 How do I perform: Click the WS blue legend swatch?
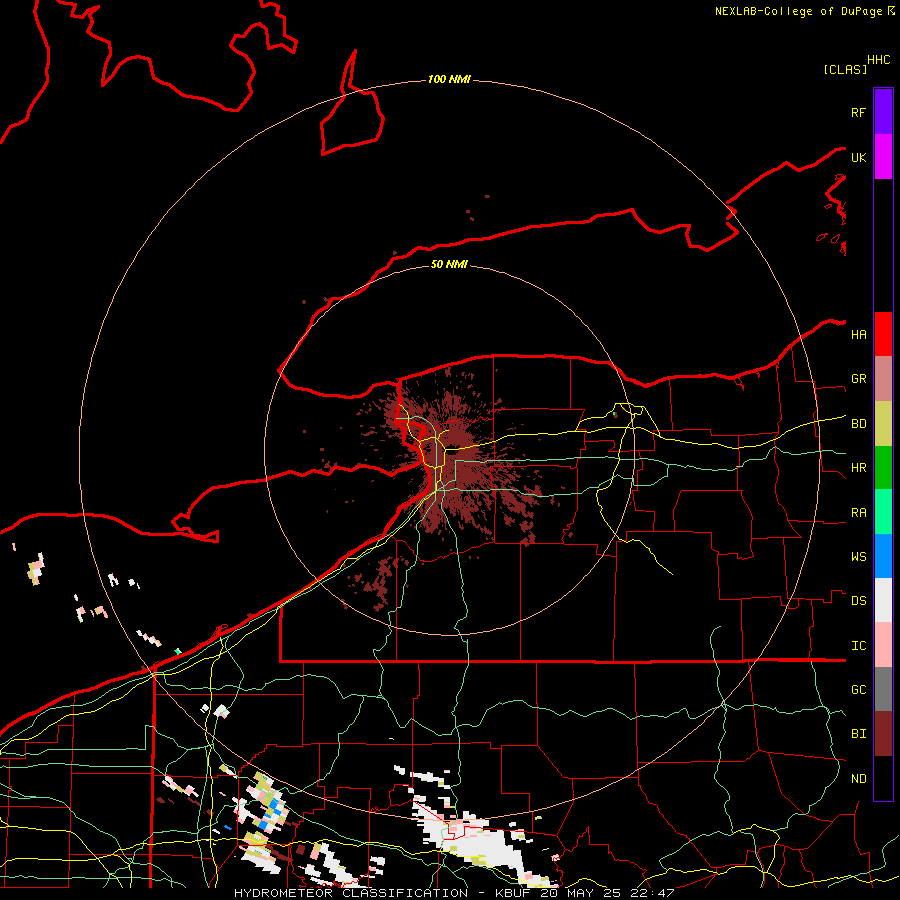pos(883,556)
